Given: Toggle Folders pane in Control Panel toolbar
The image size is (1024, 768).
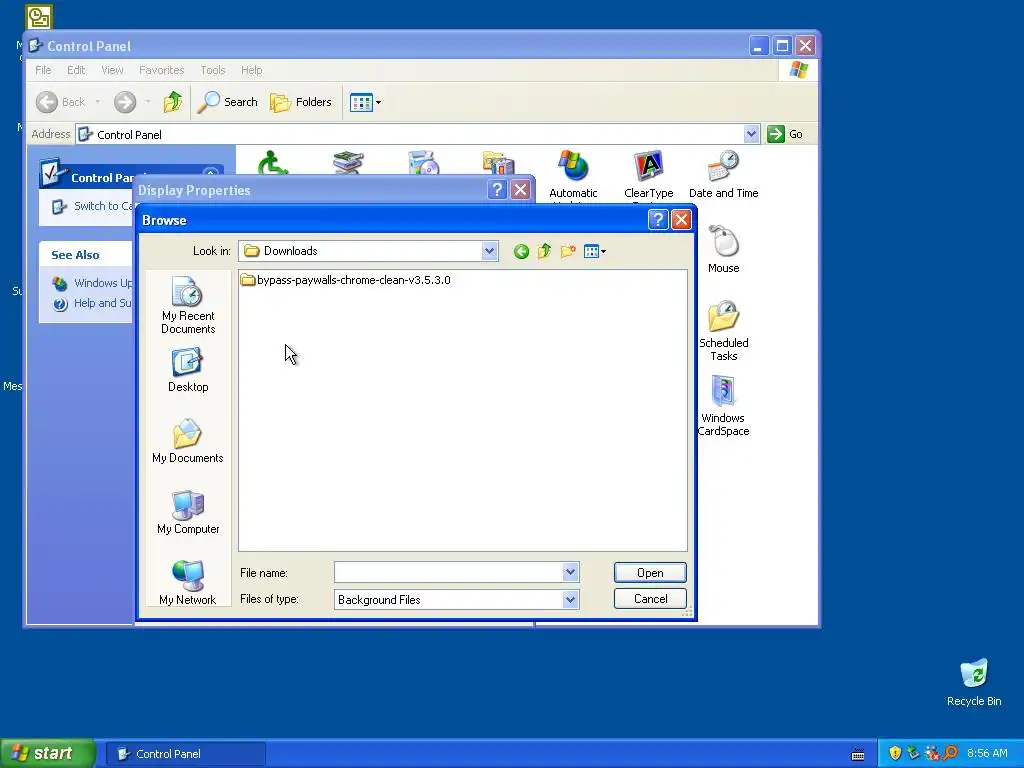Looking at the screenshot, I should pos(301,102).
